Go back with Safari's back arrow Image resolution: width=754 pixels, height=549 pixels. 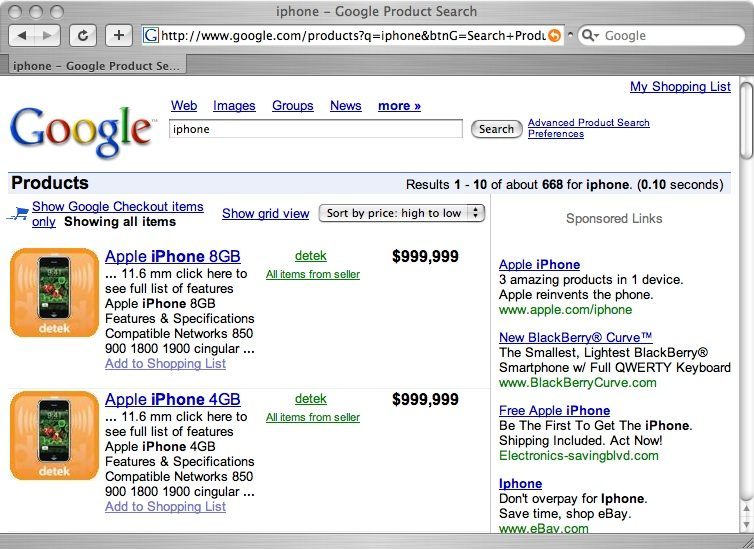[x=22, y=36]
